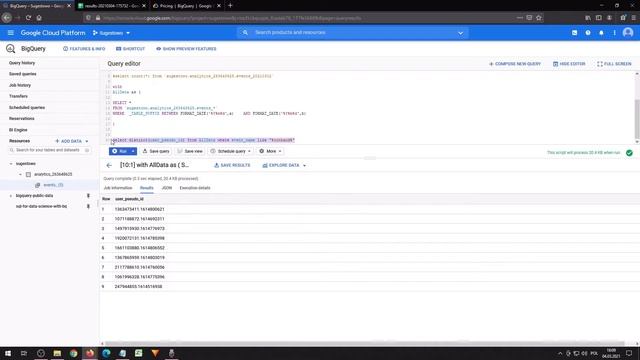Pin icon next to sql-for-data-science-with-bq
Screen dimensions: 640x360
[88, 206]
